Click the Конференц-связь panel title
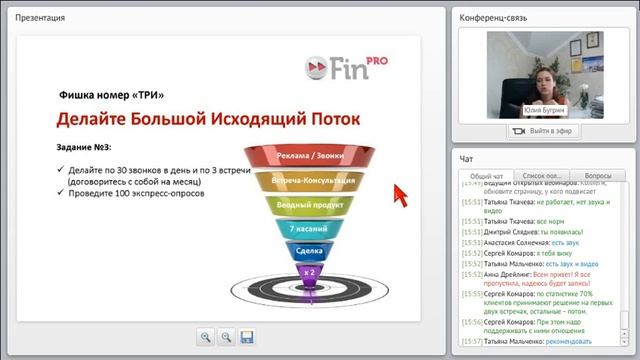 [x=493, y=18]
